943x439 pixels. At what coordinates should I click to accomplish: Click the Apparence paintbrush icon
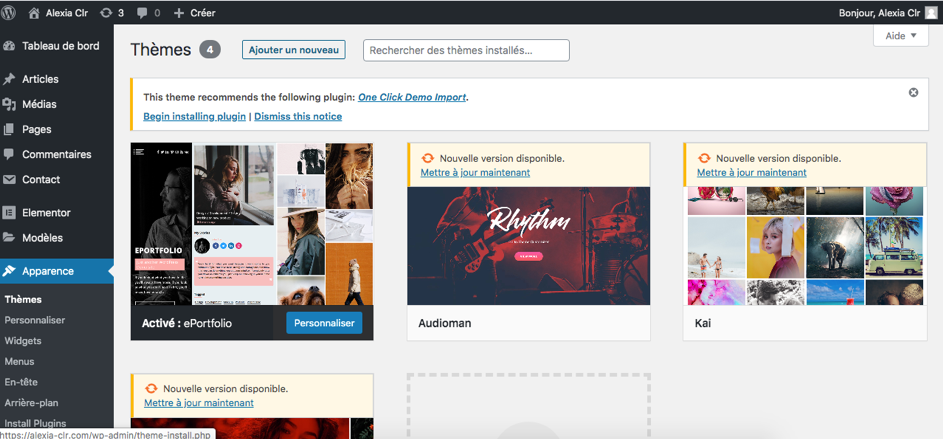coord(9,271)
